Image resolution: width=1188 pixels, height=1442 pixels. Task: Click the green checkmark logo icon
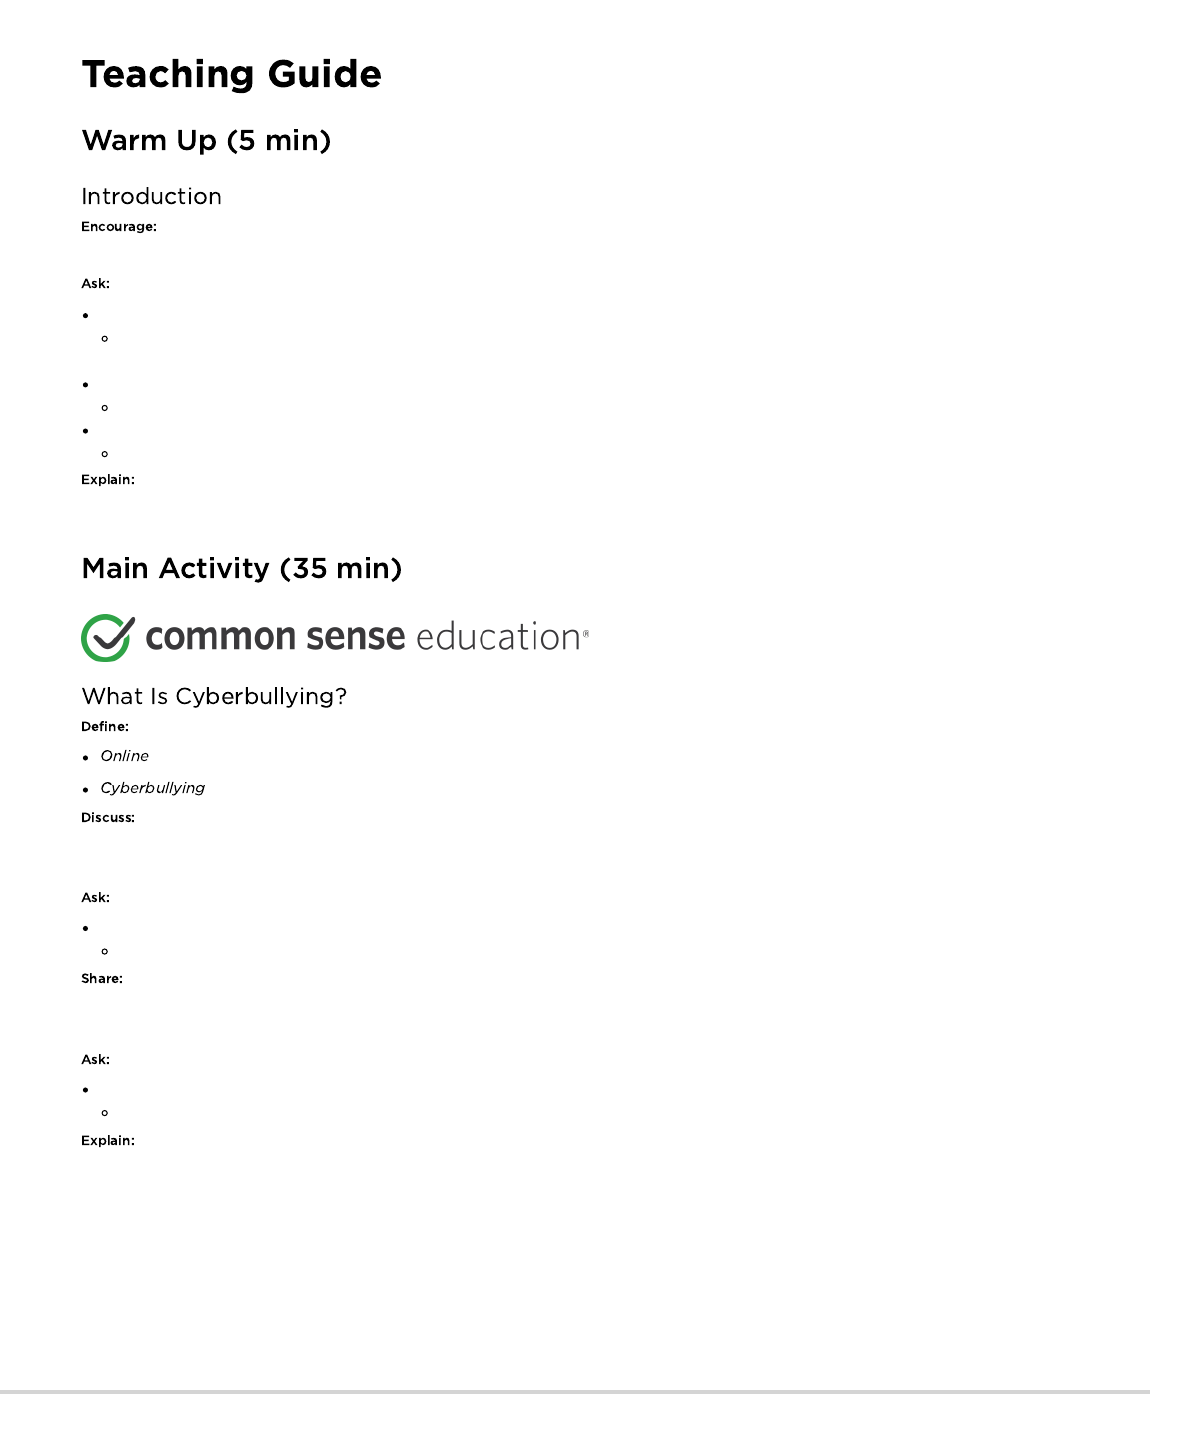[x=107, y=638]
